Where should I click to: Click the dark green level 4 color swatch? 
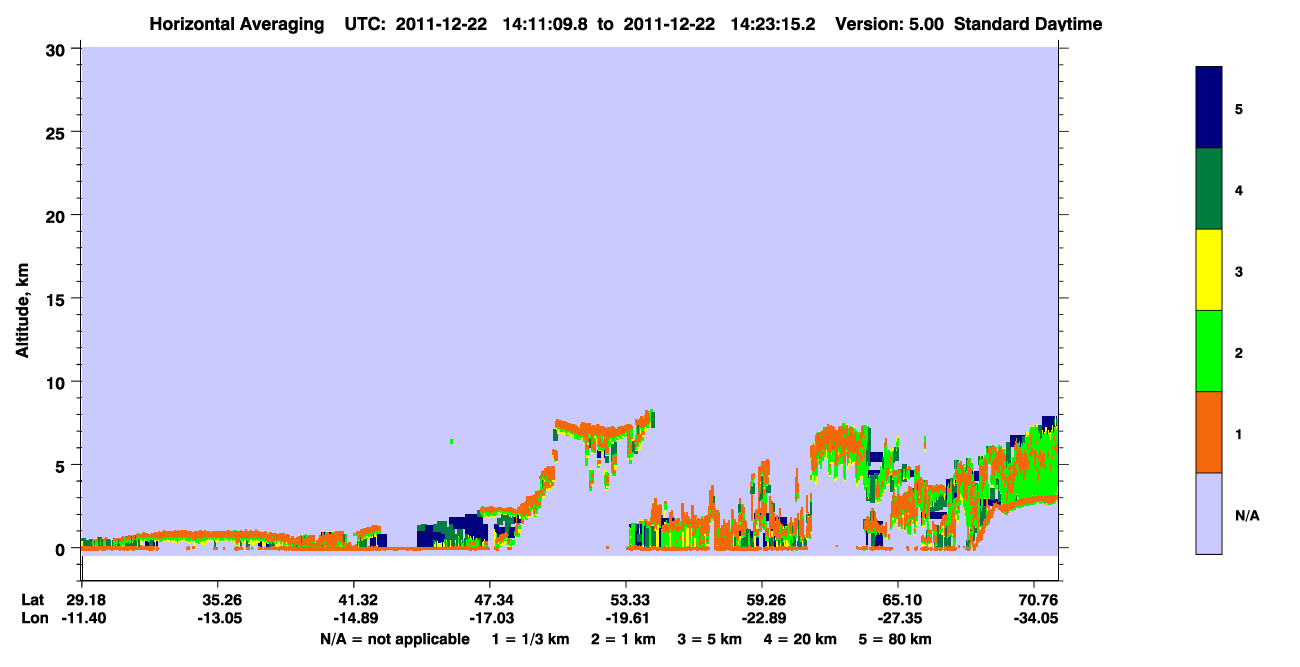pos(1209,189)
